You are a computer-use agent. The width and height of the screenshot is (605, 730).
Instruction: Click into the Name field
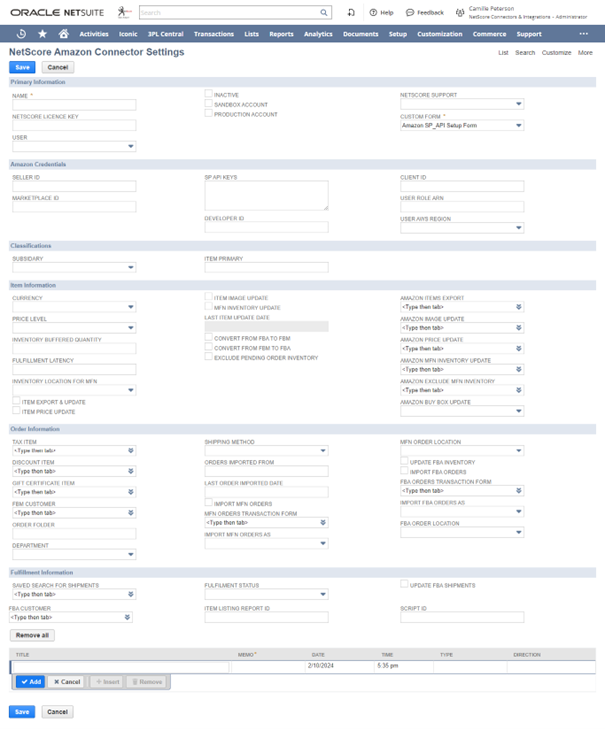click(74, 104)
